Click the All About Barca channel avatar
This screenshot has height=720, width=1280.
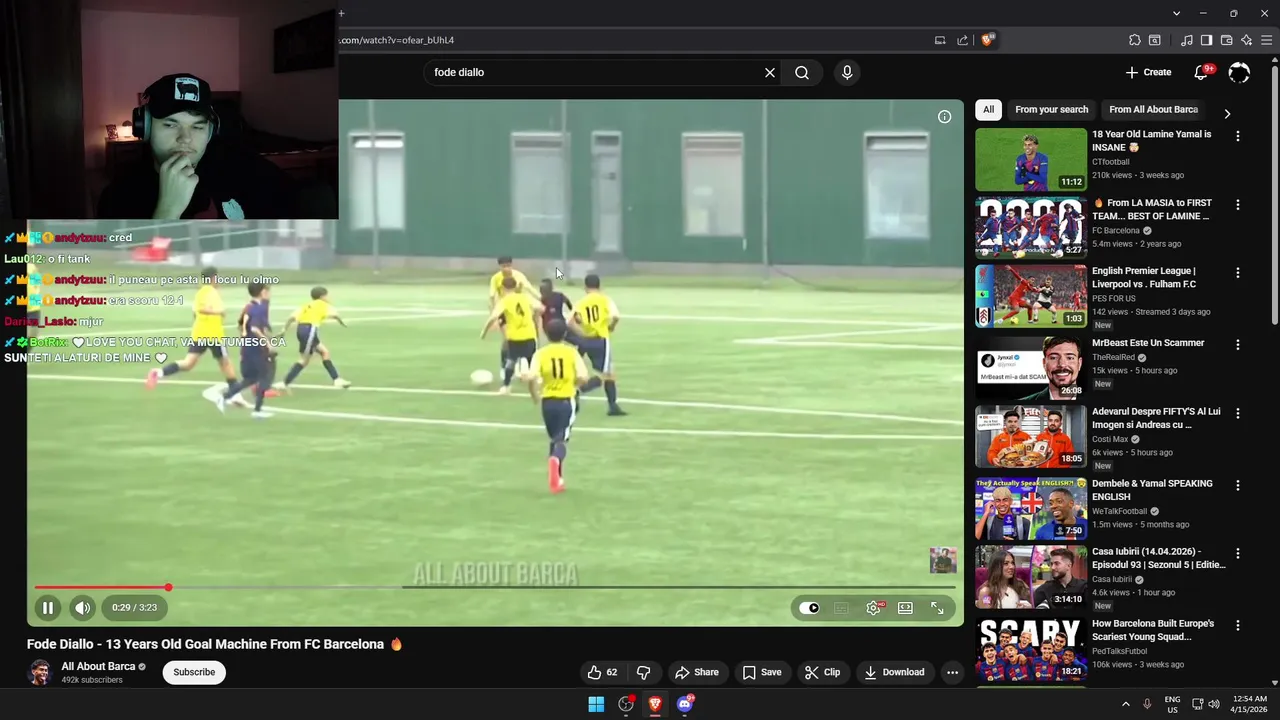(x=40, y=672)
